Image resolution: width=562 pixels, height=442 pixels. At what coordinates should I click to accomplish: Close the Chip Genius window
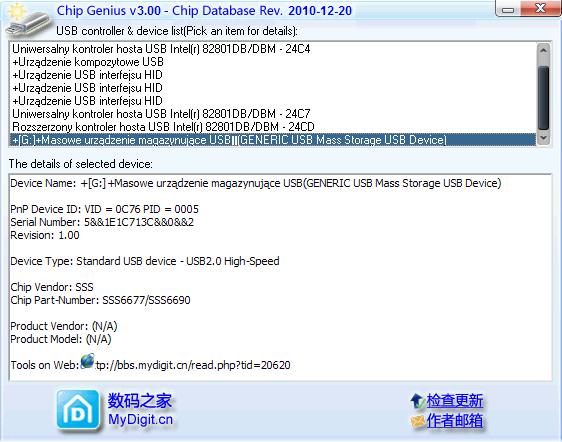pyautogui.click(x=540, y=8)
